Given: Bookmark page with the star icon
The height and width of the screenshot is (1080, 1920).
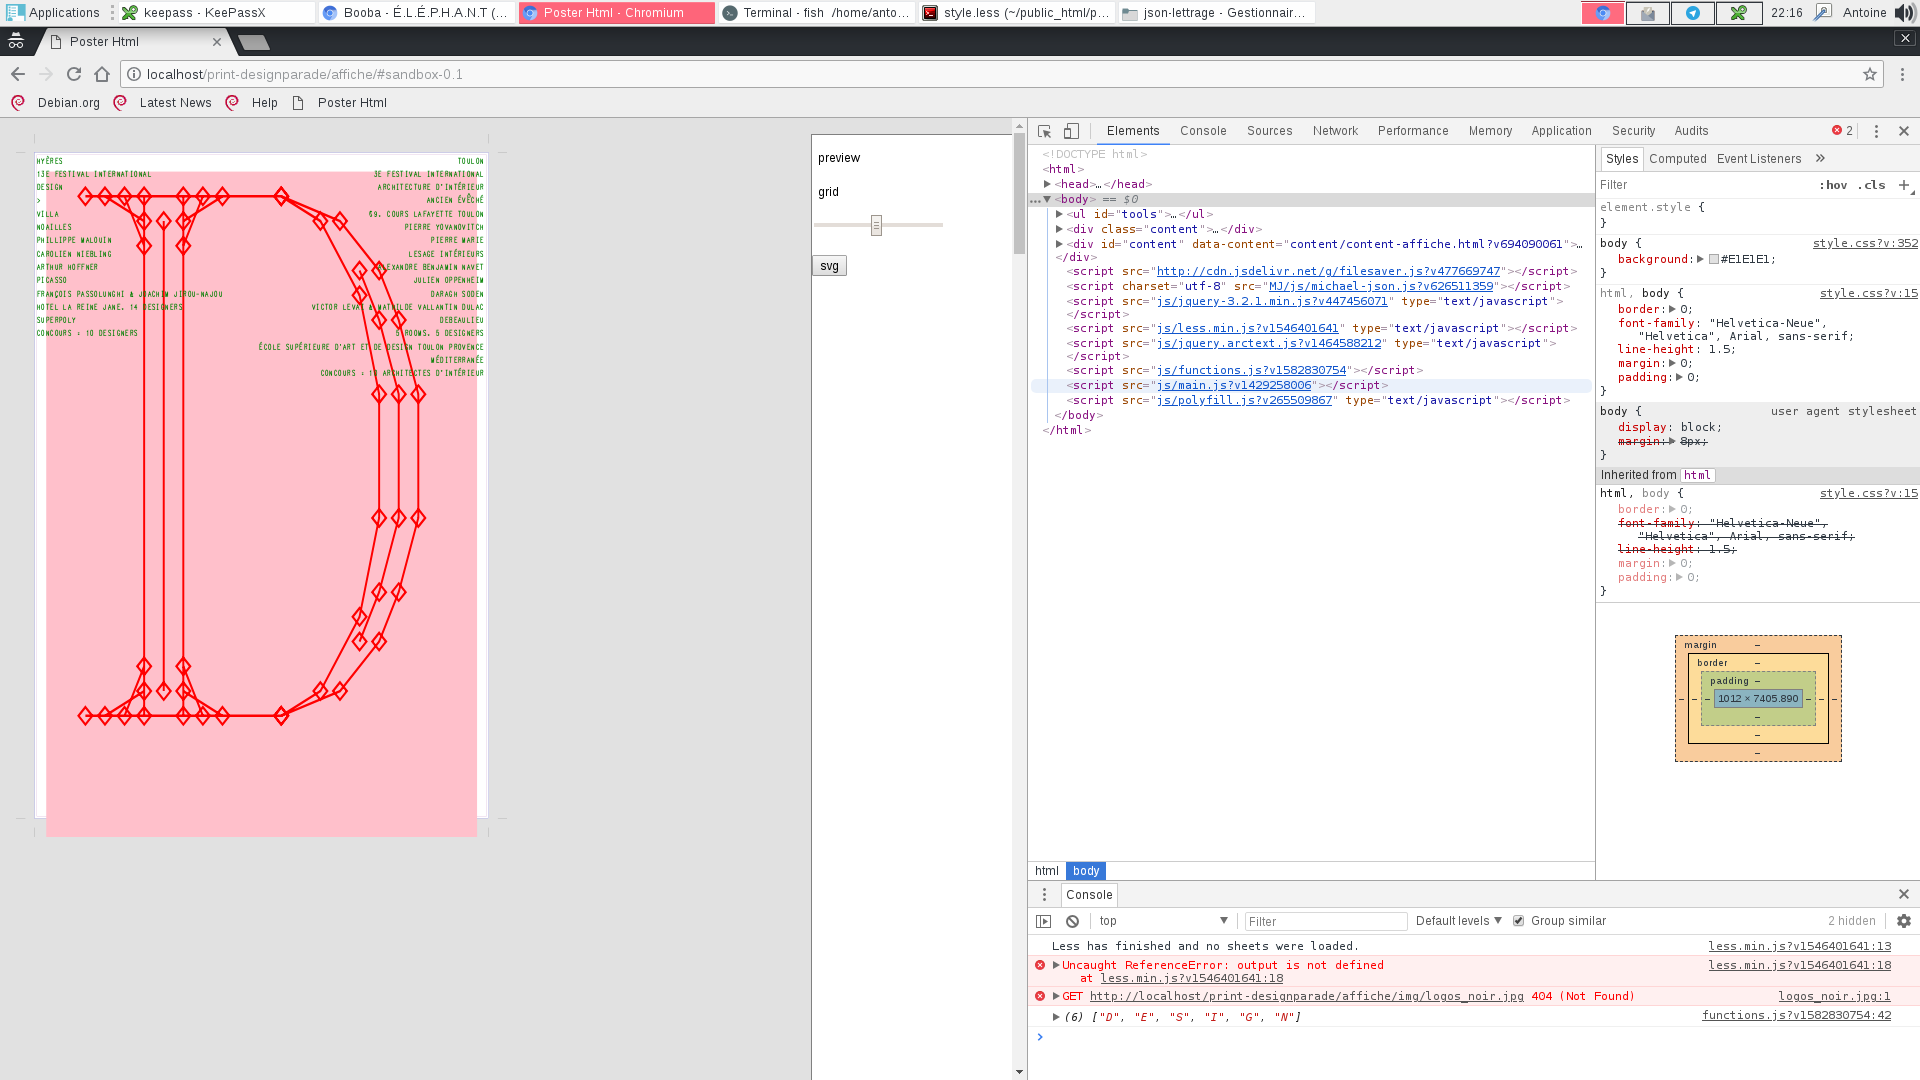Looking at the screenshot, I should [x=1869, y=74].
